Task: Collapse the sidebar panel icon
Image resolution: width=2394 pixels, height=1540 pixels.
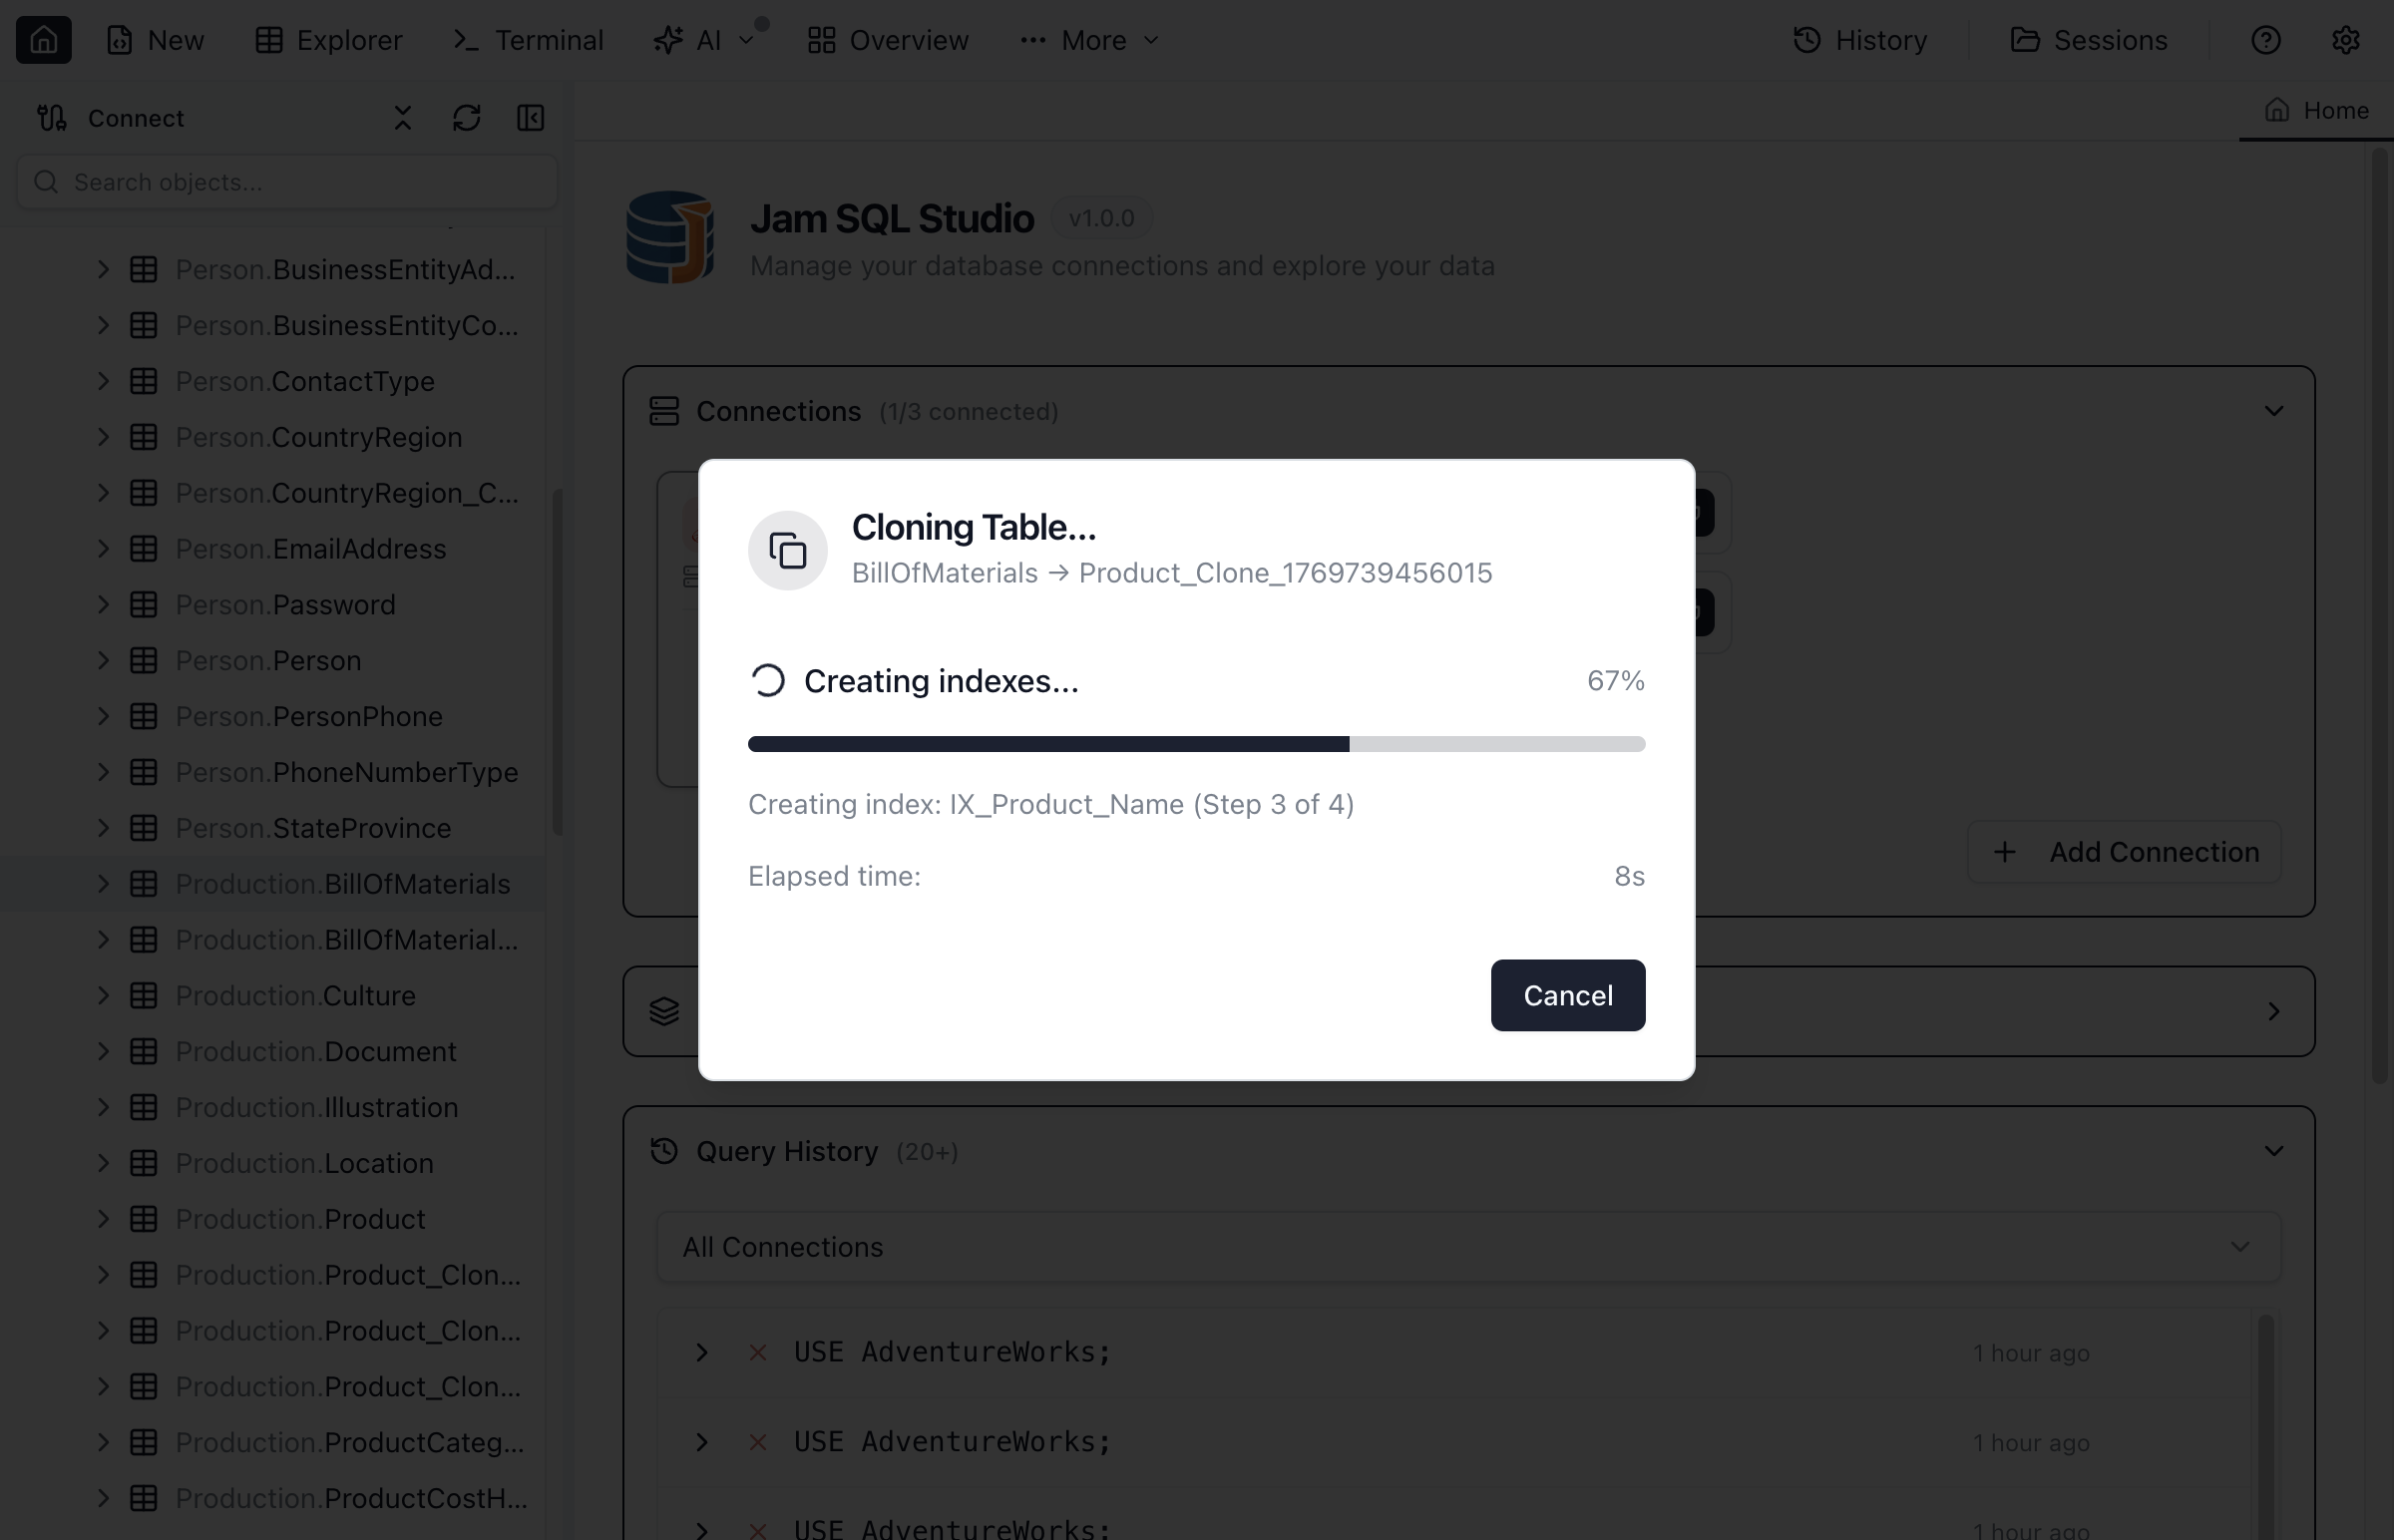Action: tap(530, 118)
